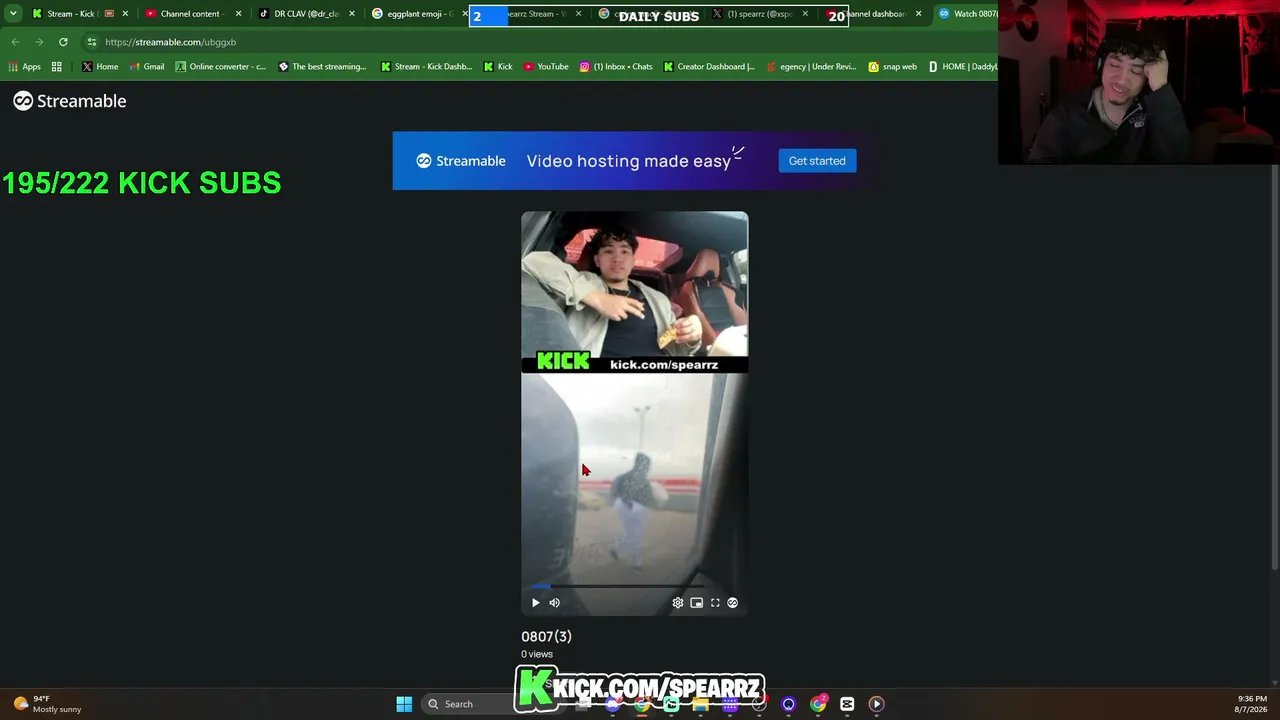Switch to the DR CLAV TikTok tab
Image resolution: width=1280 pixels, height=720 pixels.
[x=305, y=14]
